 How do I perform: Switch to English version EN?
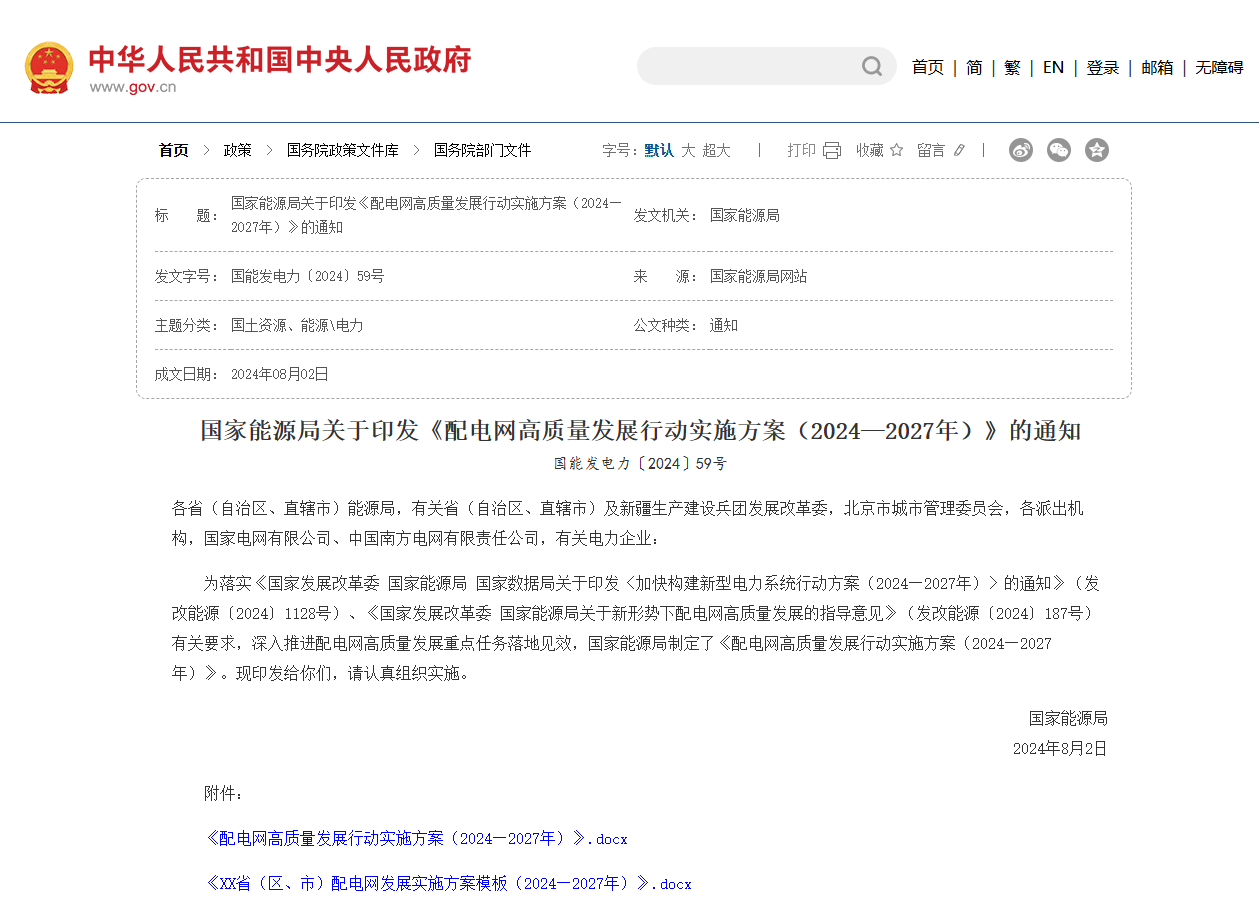tap(1053, 67)
